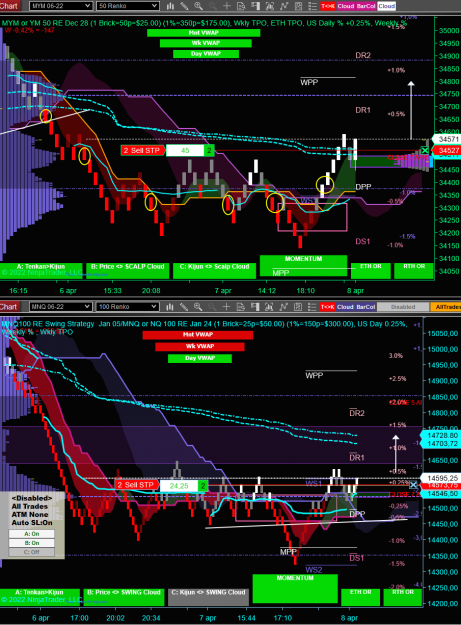Select Chart tab of top window
461x625 pixels.
(9, 6)
